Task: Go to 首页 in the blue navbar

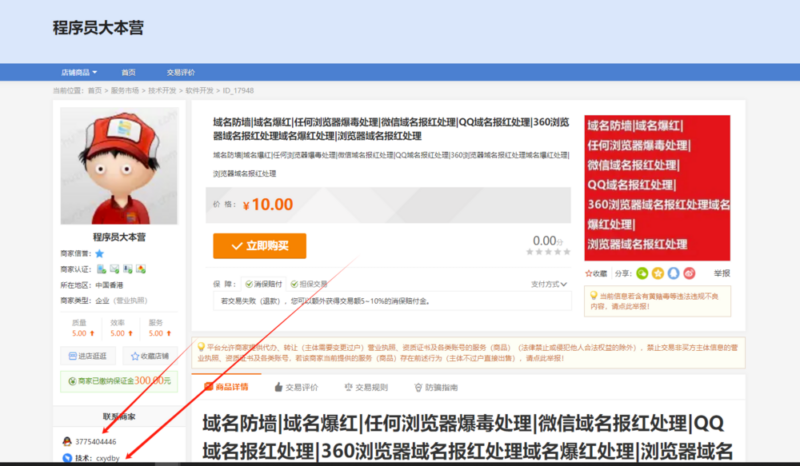Action: coord(129,72)
